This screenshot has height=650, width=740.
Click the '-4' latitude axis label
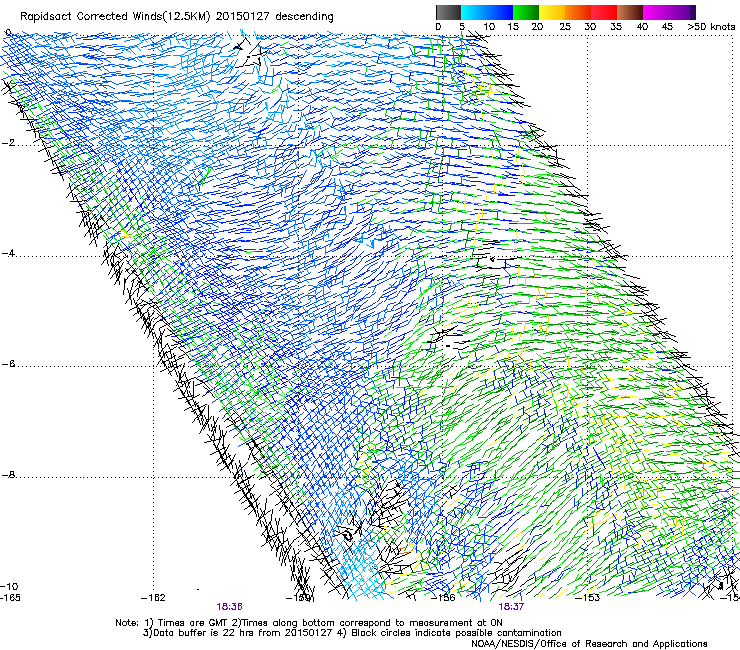(8, 253)
